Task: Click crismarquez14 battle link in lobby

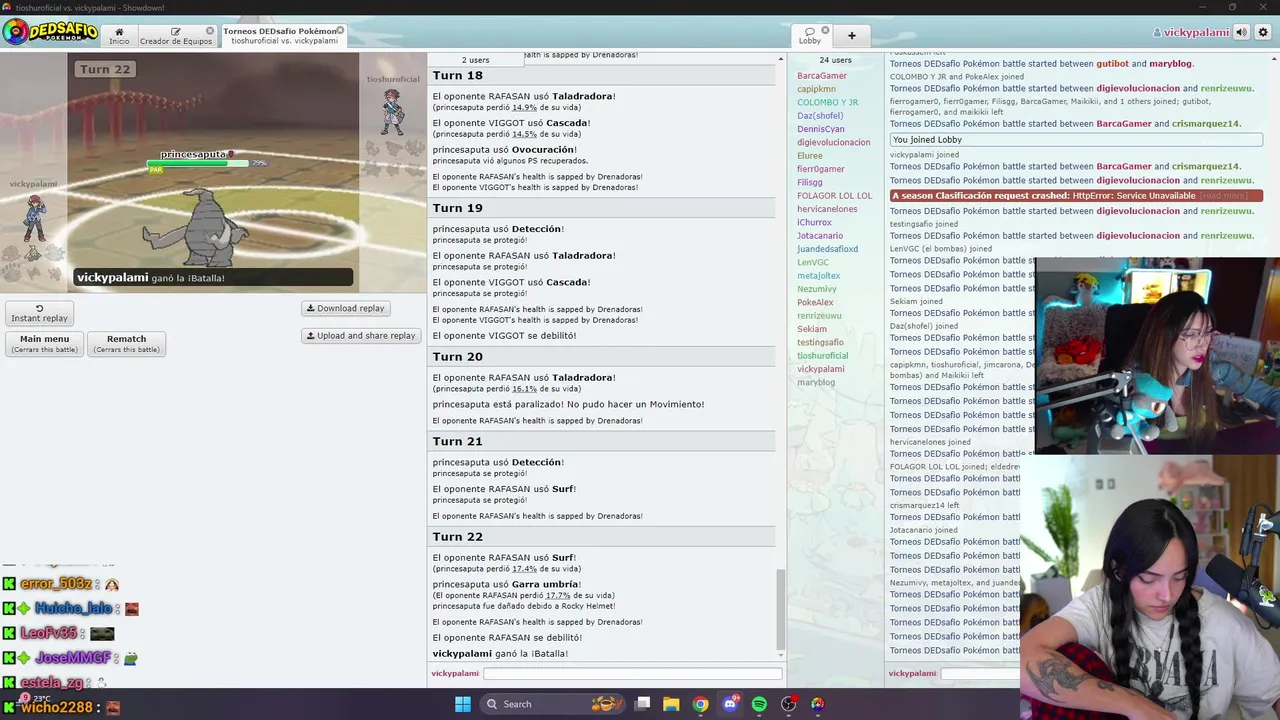Action: 1206,124
